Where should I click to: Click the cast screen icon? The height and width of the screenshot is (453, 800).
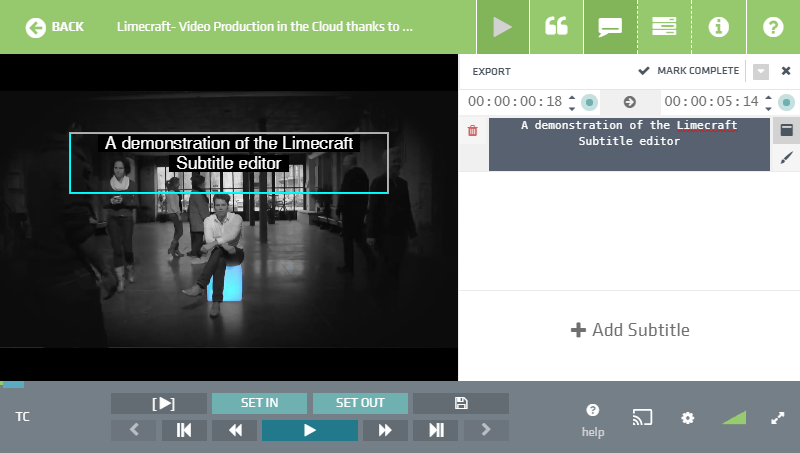click(x=642, y=417)
